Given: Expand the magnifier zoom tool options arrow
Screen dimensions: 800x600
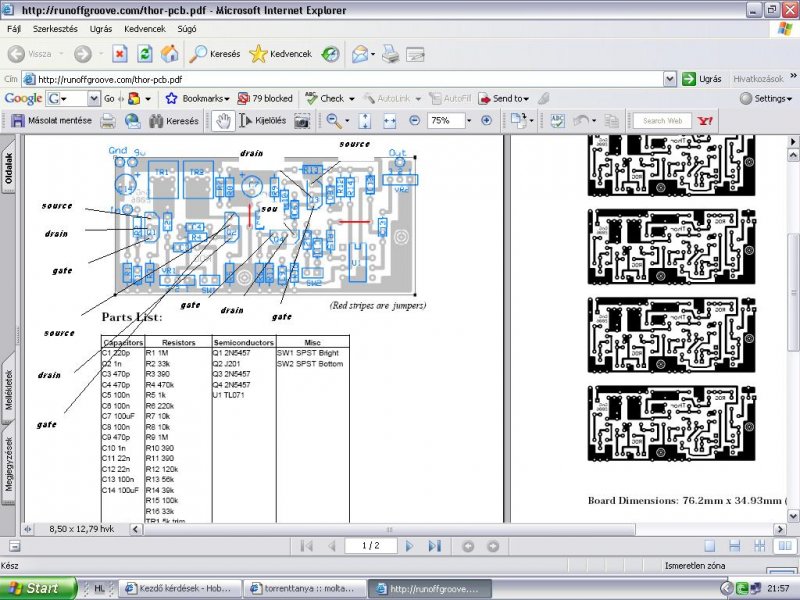Looking at the screenshot, I should pyautogui.click(x=347, y=121).
